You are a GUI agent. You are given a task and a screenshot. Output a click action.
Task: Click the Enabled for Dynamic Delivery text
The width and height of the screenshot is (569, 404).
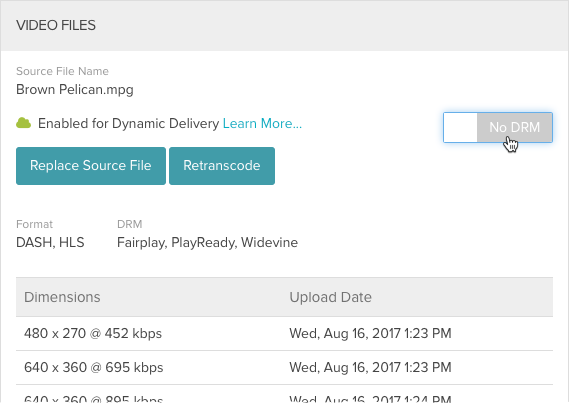click(x=128, y=123)
